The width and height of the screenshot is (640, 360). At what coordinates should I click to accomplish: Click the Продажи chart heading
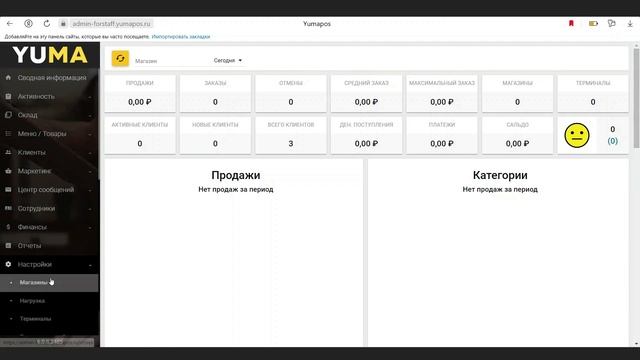[236, 175]
